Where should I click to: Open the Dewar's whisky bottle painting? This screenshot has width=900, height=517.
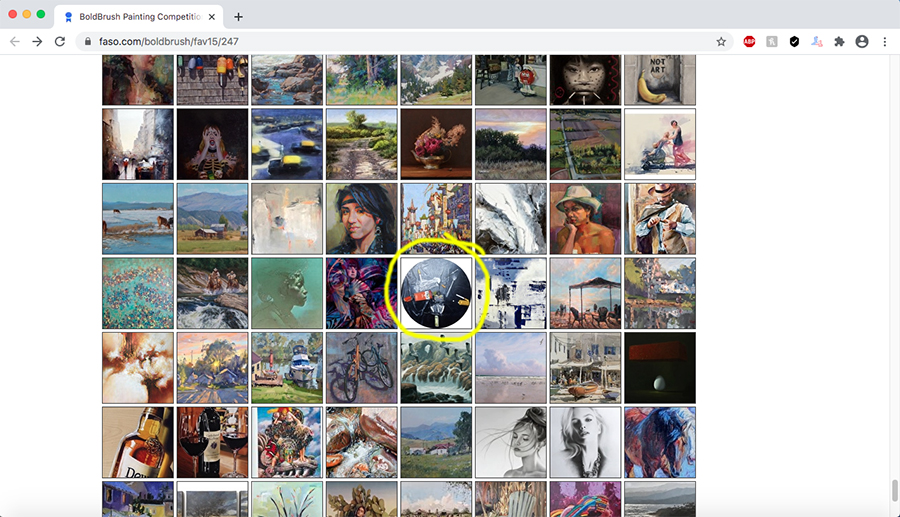[138, 442]
